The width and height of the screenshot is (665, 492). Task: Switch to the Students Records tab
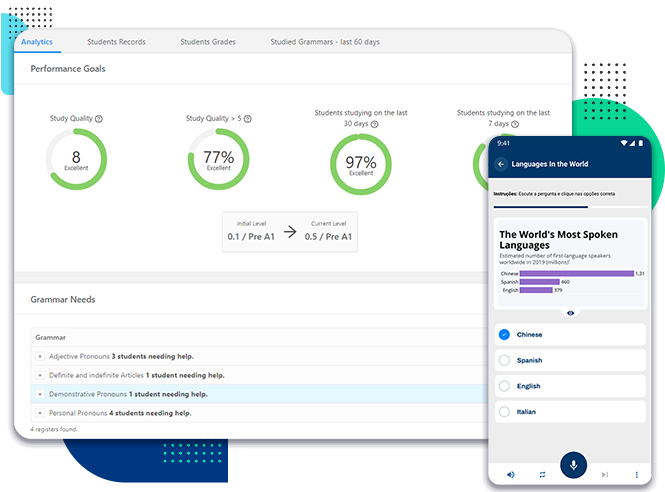pyautogui.click(x=116, y=42)
